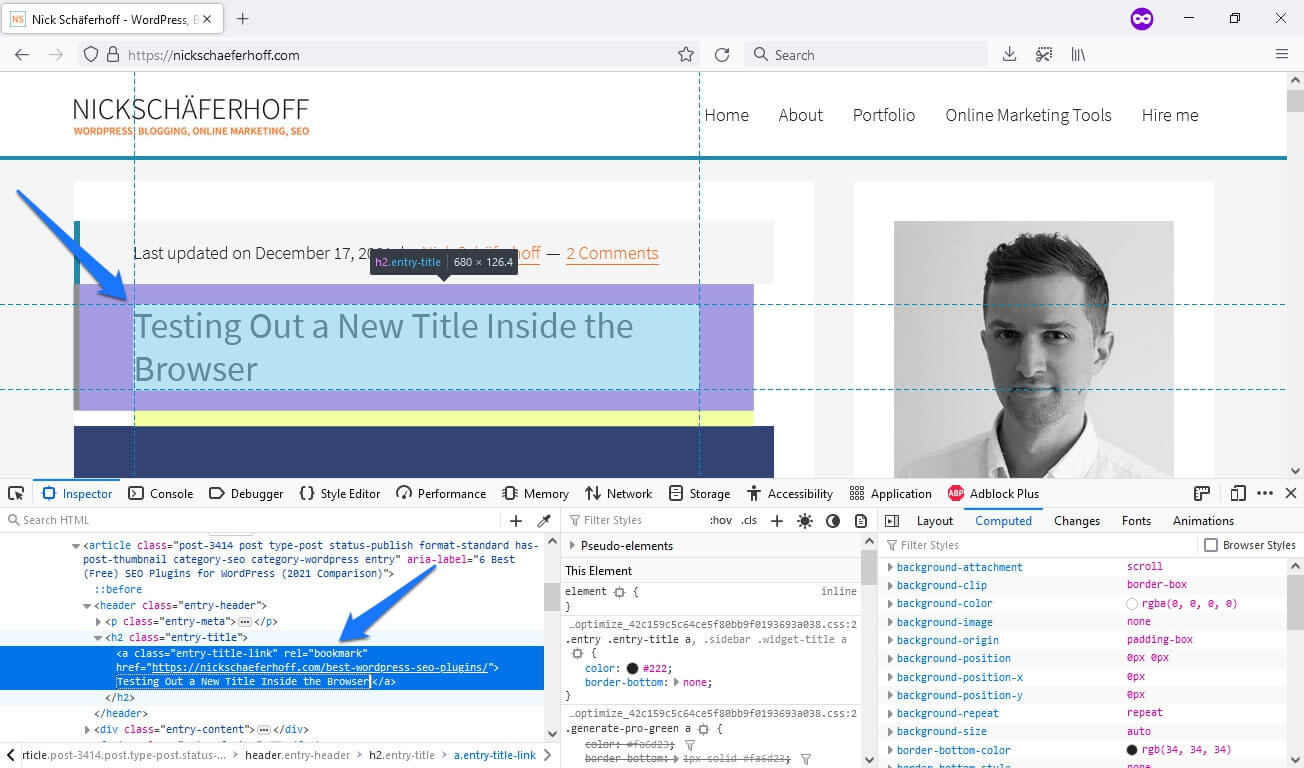Open the measuring tool icon
Viewport: 1304px width, 768px height.
pos(1201,493)
